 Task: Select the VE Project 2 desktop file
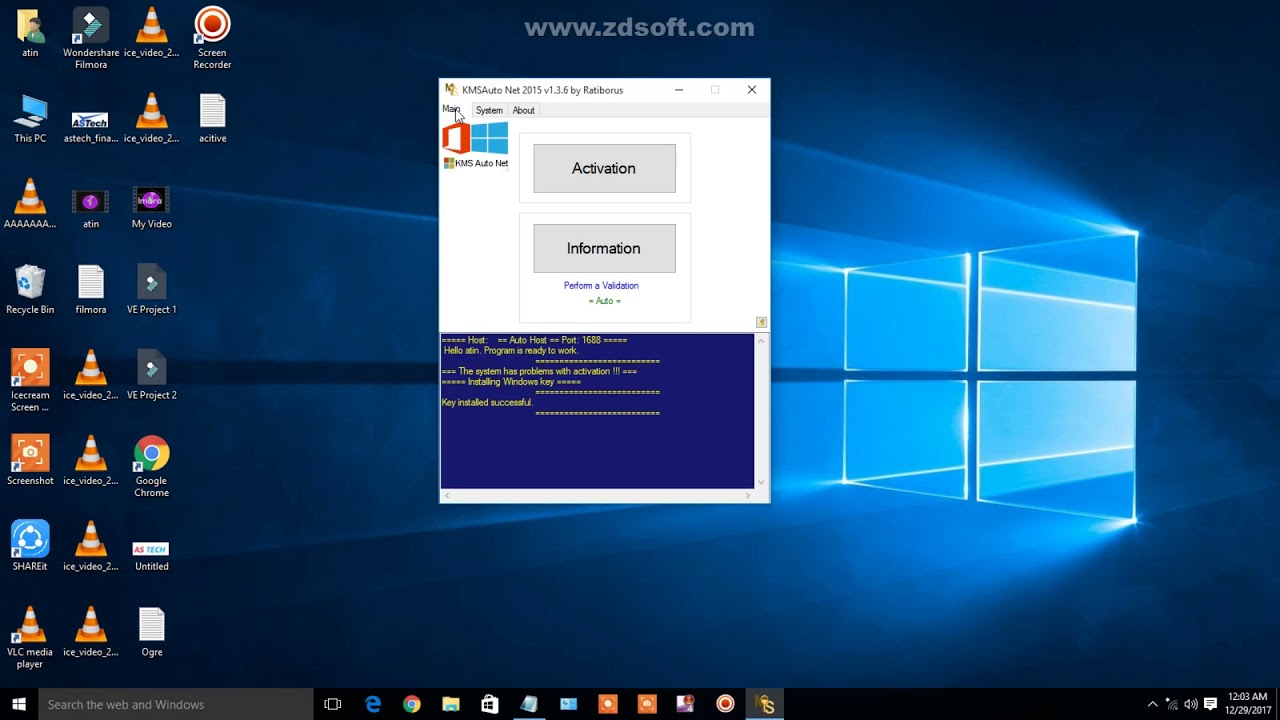coord(152,376)
